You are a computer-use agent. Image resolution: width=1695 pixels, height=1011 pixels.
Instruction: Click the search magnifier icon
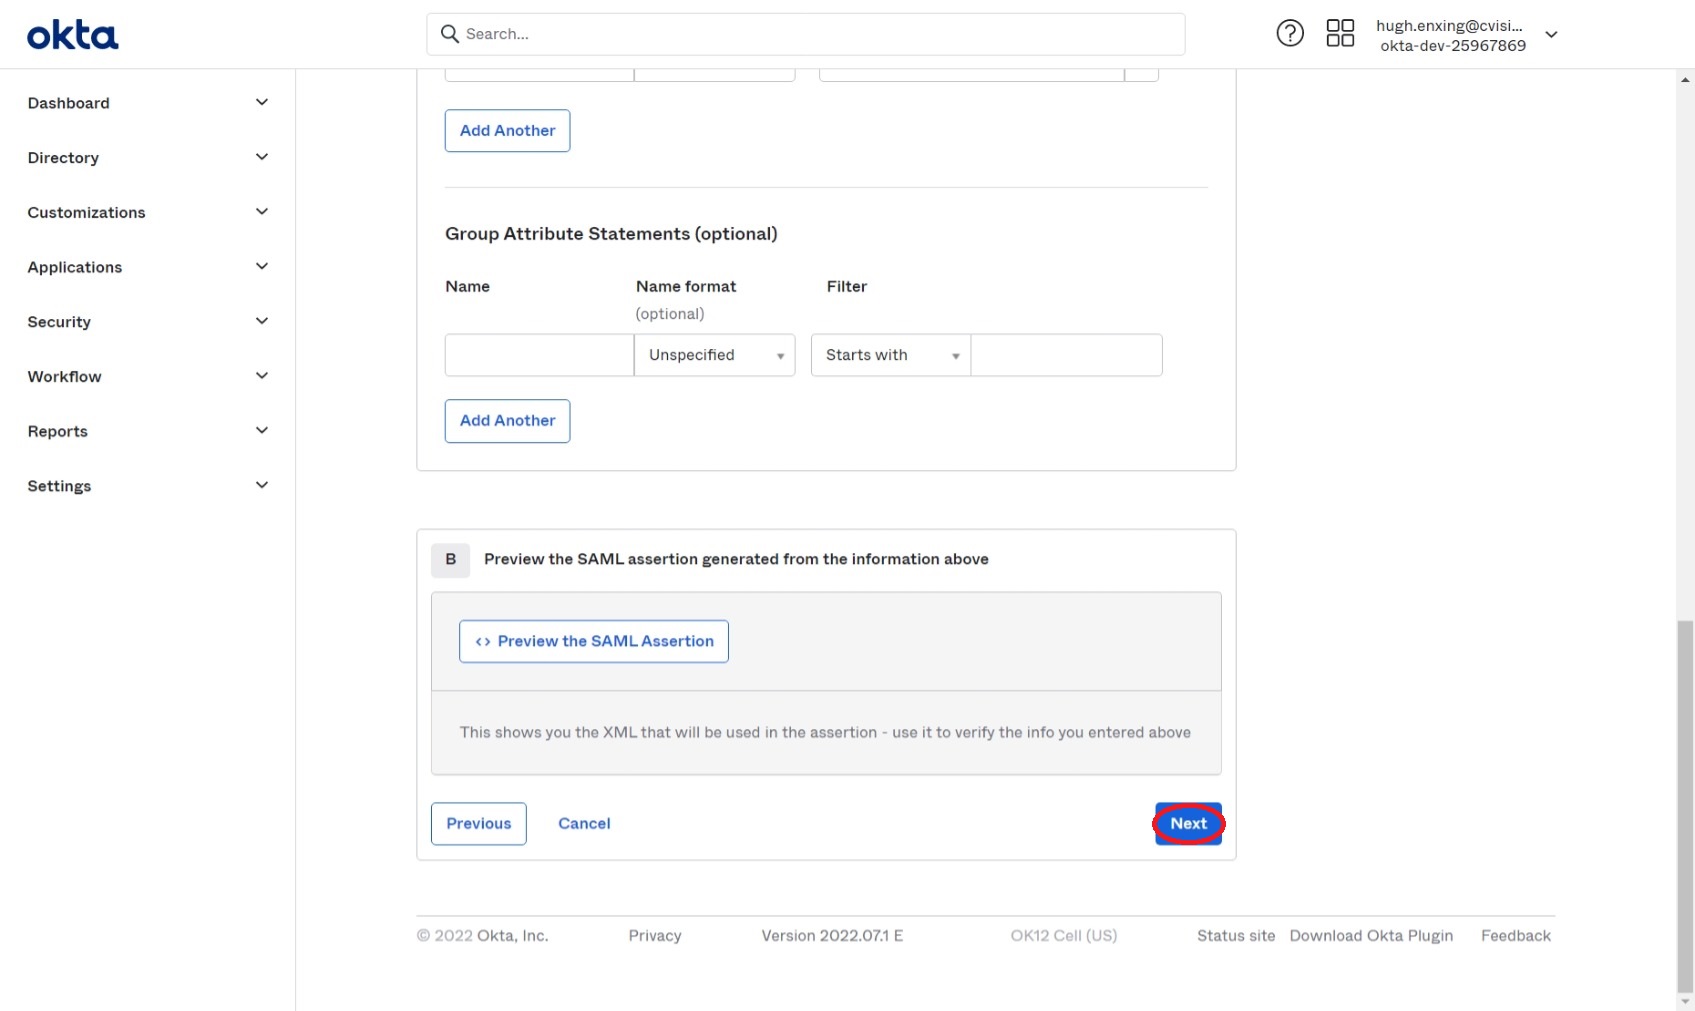click(450, 34)
